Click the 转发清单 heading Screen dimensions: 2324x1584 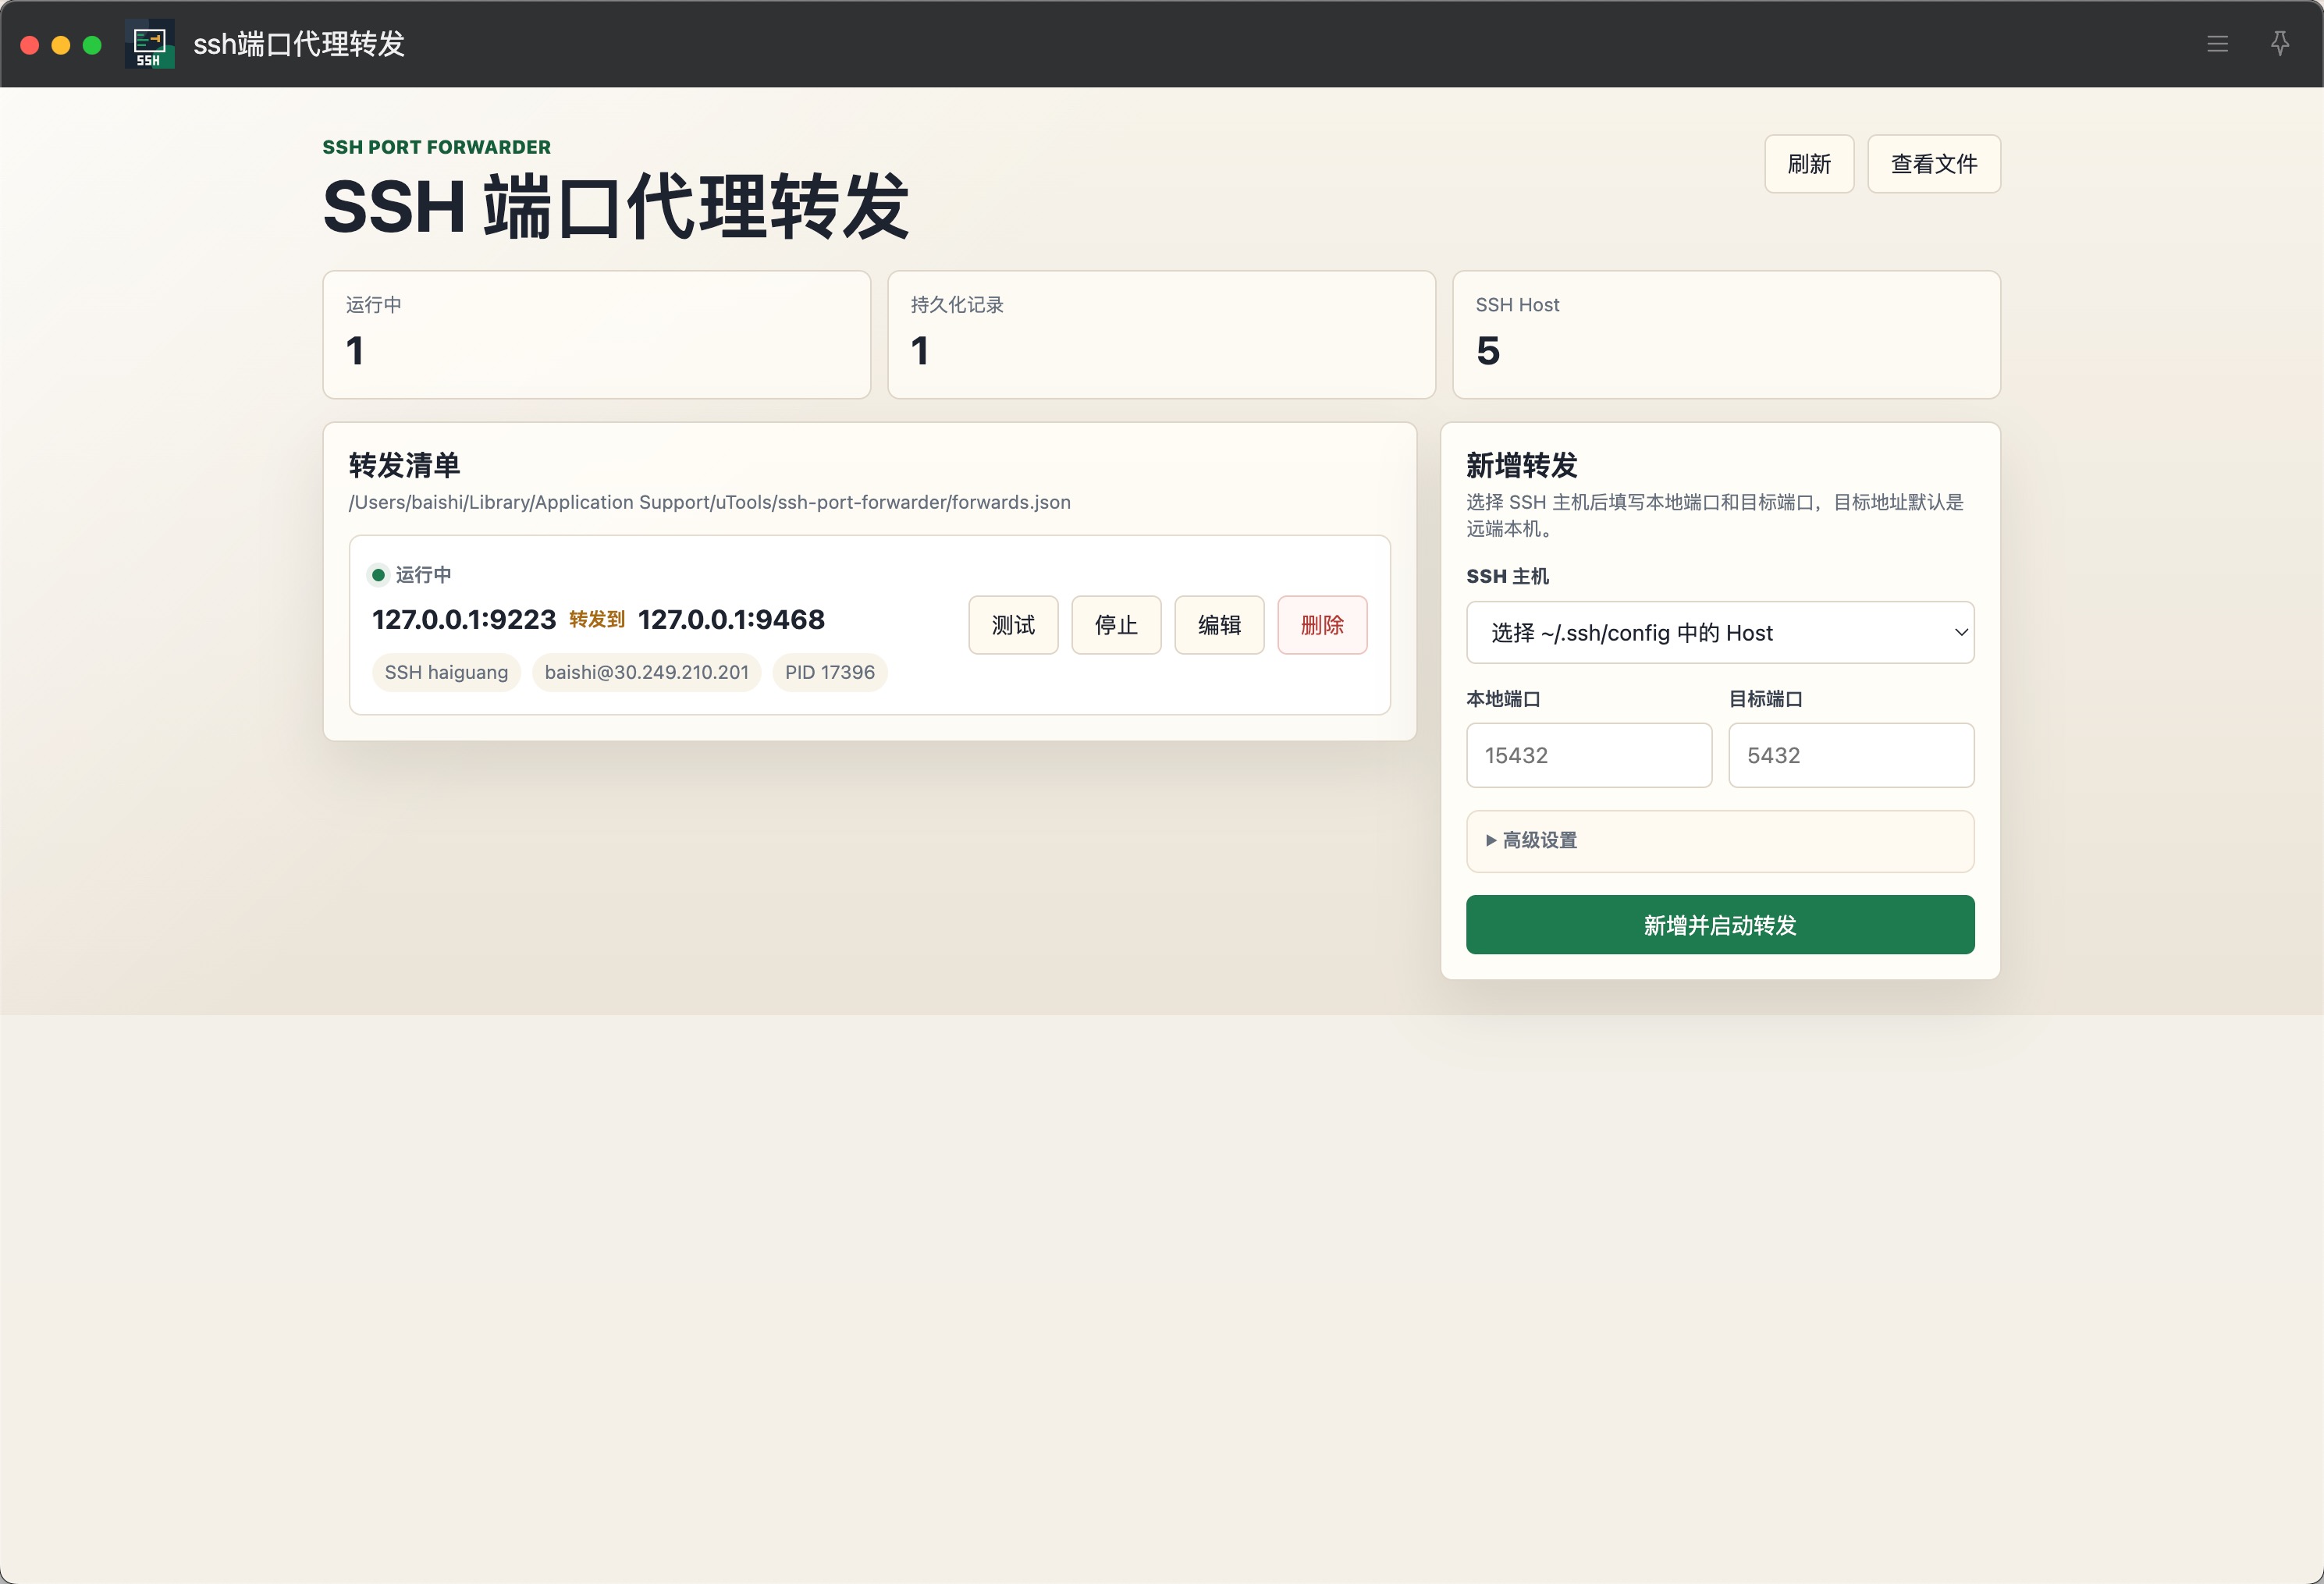click(404, 465)
